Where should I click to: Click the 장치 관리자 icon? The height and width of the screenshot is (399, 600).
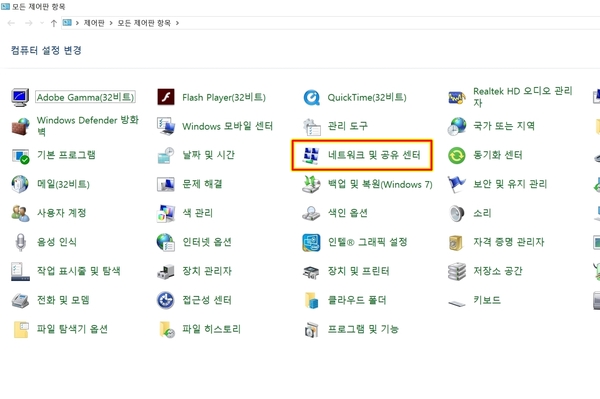(x=166, y=272)
